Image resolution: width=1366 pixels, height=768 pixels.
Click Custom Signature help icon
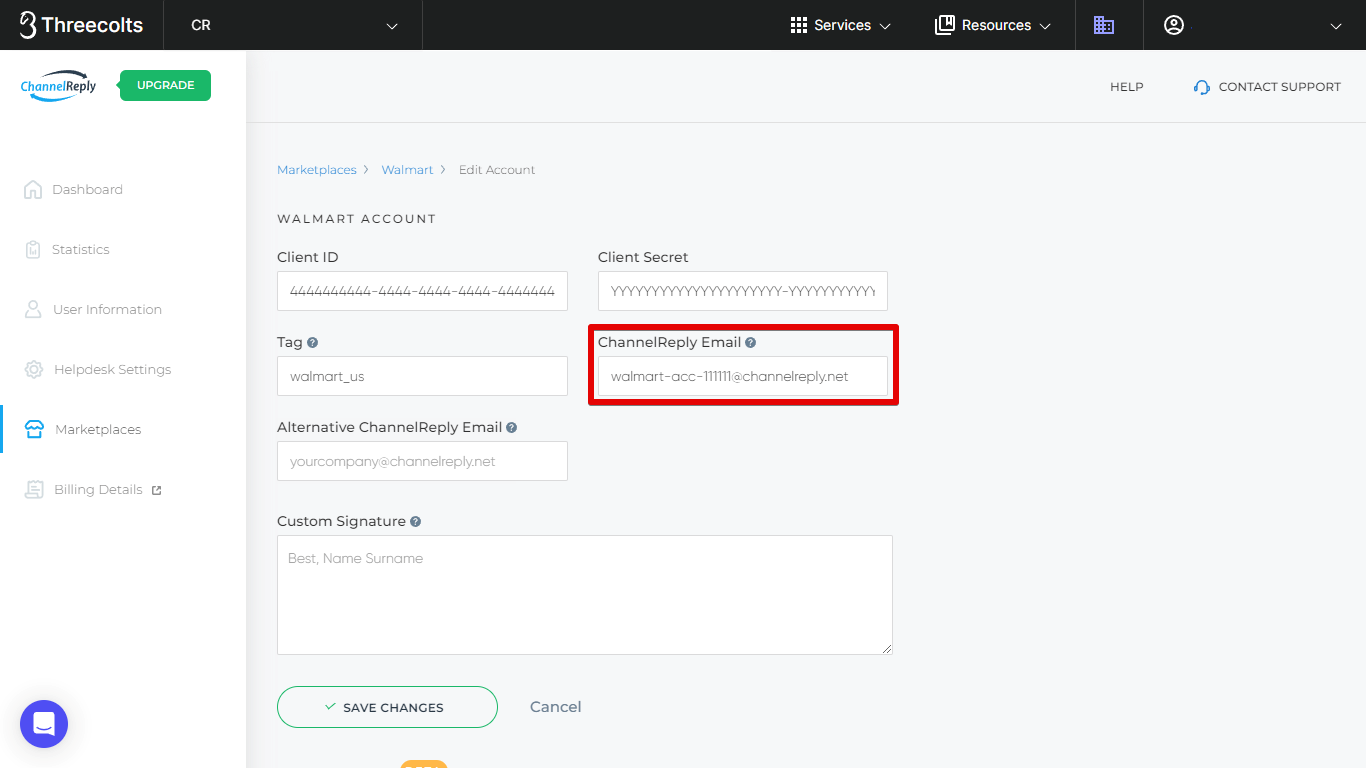coord(415,521)
